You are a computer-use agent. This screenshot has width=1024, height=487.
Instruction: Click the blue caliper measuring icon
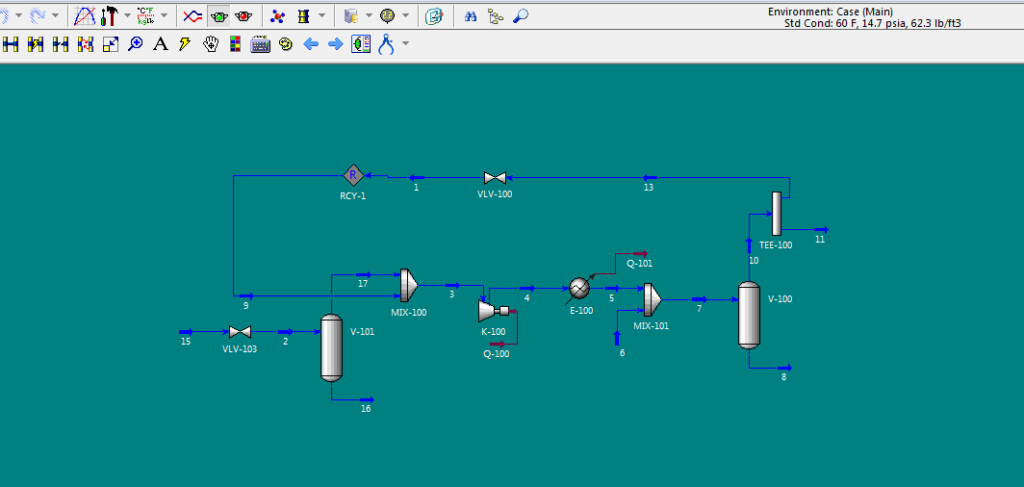click(x=386, y=44)
